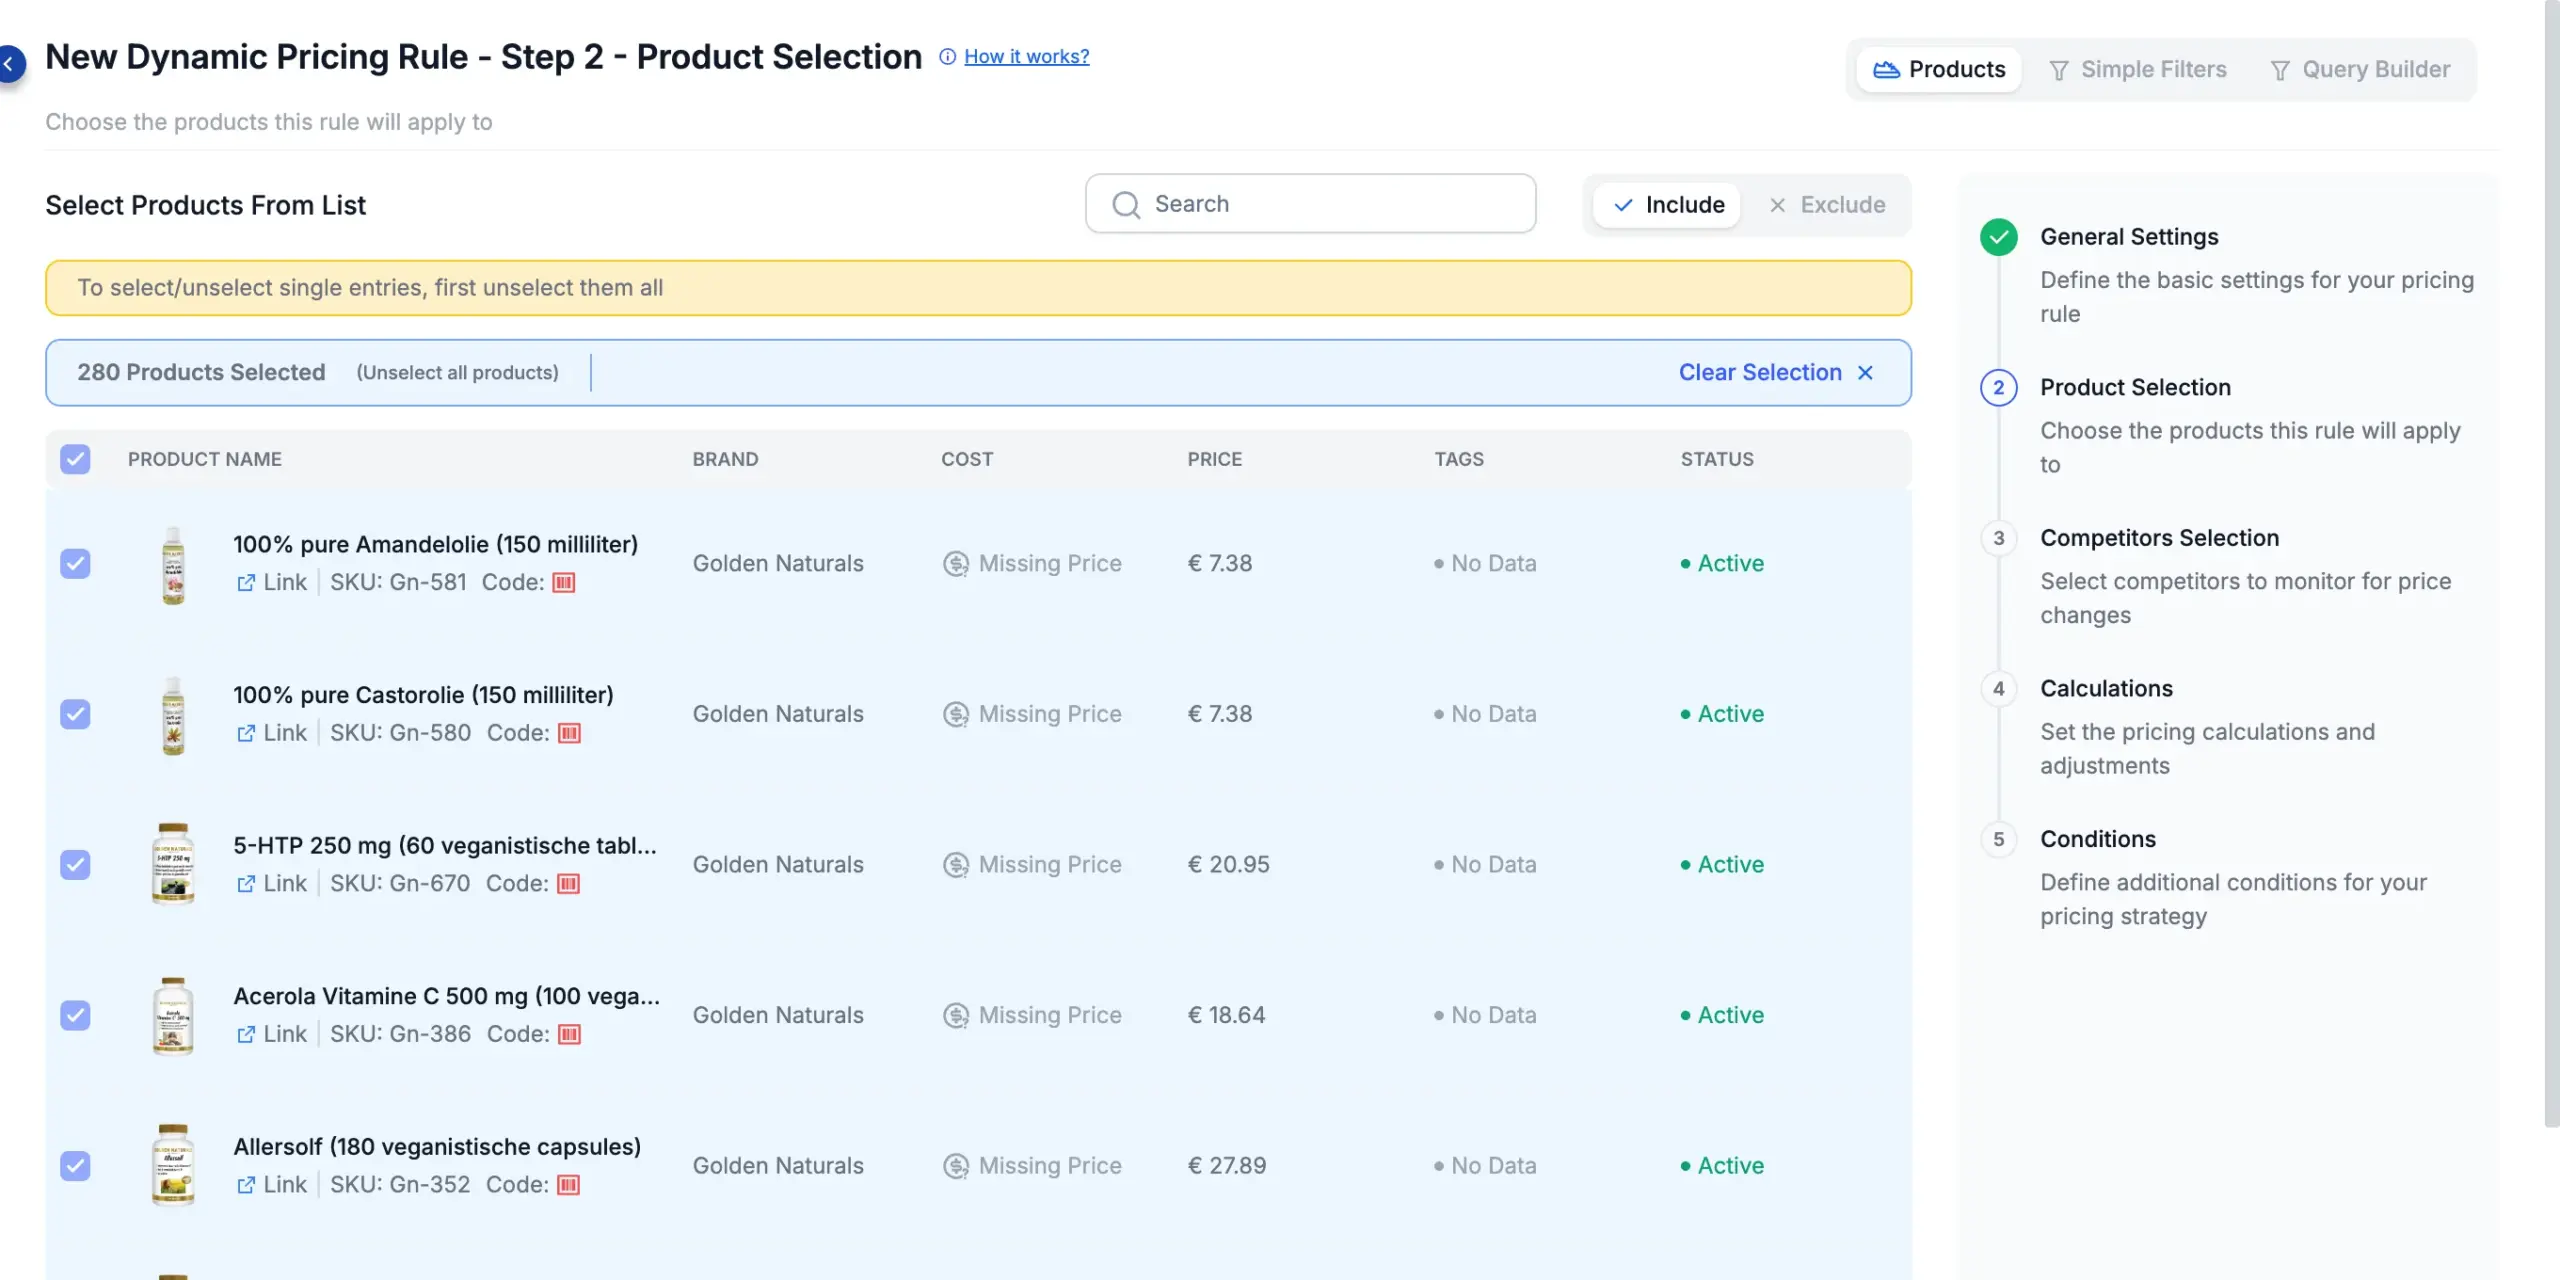
Task: Click the barcode icon for SKU Gn-580
Action: click(x=569, y=733)
